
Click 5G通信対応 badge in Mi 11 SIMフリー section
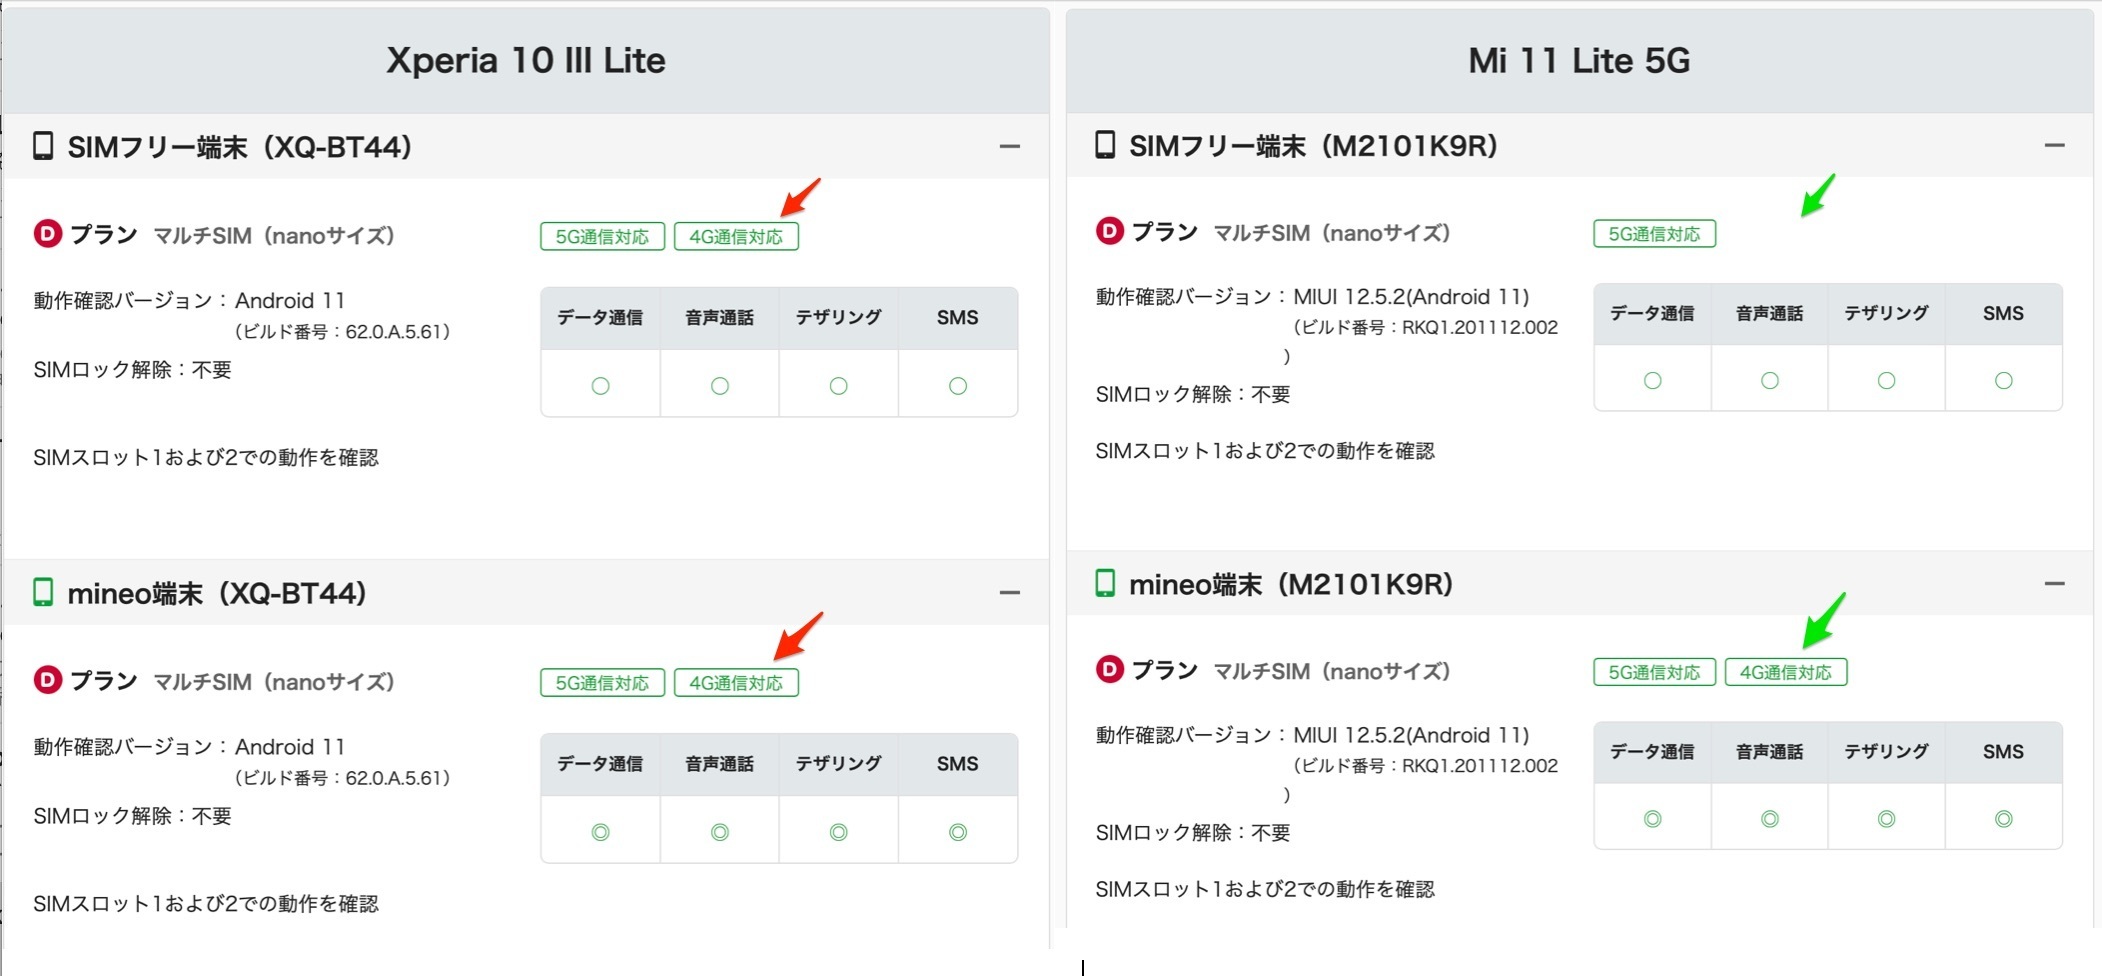(1654, 234)
